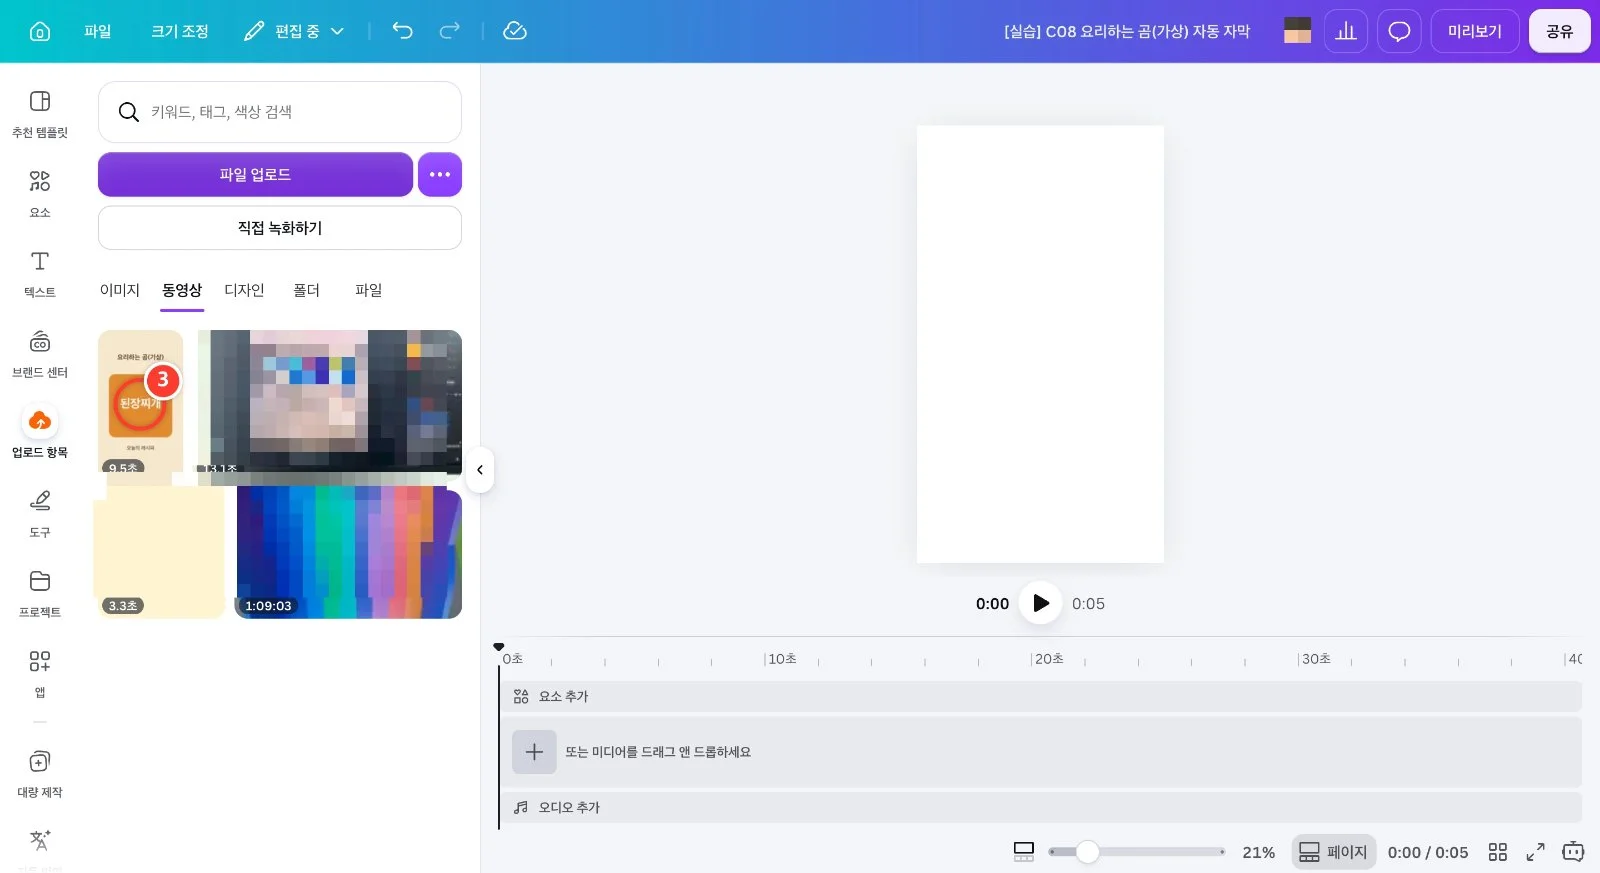The height and width of the screenshot is (873, 1600).
Task: Adjust the zoom slider handle
Action: tap(1088, 852)
